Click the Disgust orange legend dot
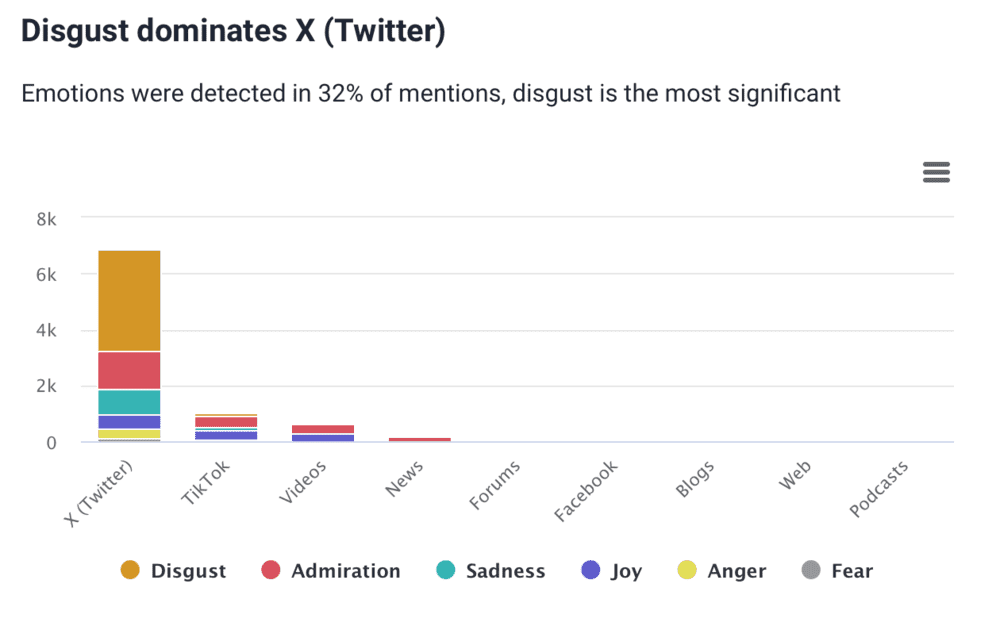 [x=130, y=571]
